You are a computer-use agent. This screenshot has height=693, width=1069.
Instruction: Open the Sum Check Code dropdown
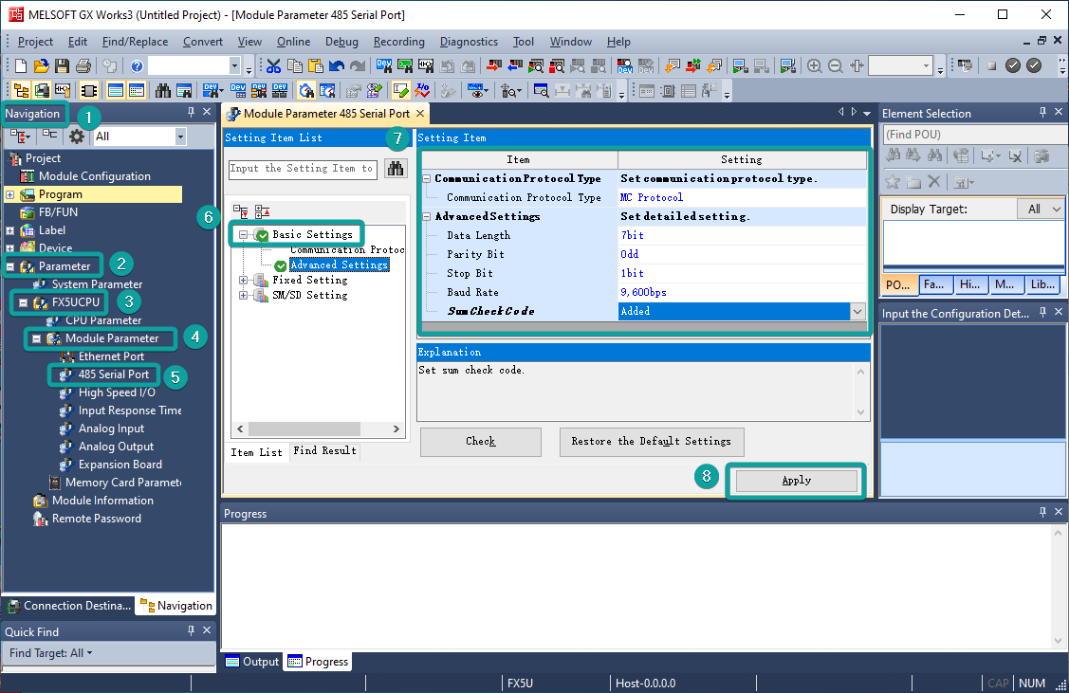pos(857,312)
